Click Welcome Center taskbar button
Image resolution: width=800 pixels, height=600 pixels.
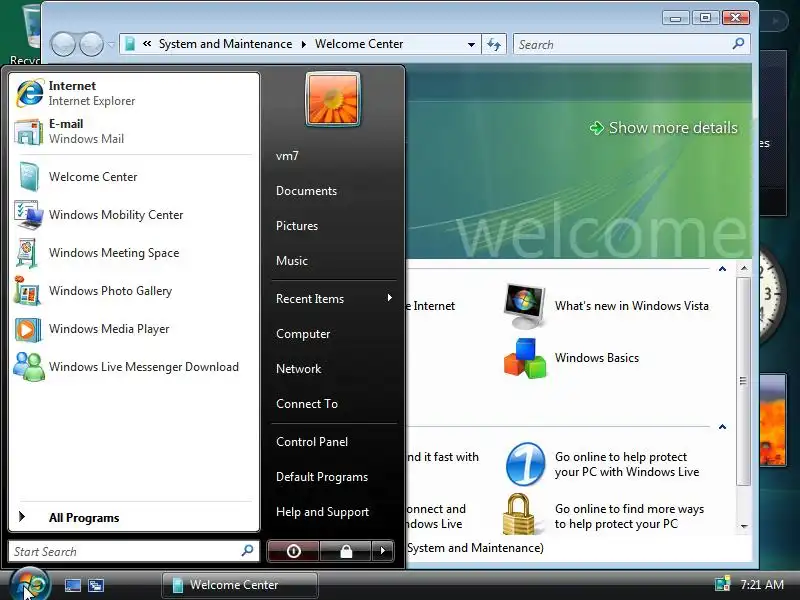240,585
